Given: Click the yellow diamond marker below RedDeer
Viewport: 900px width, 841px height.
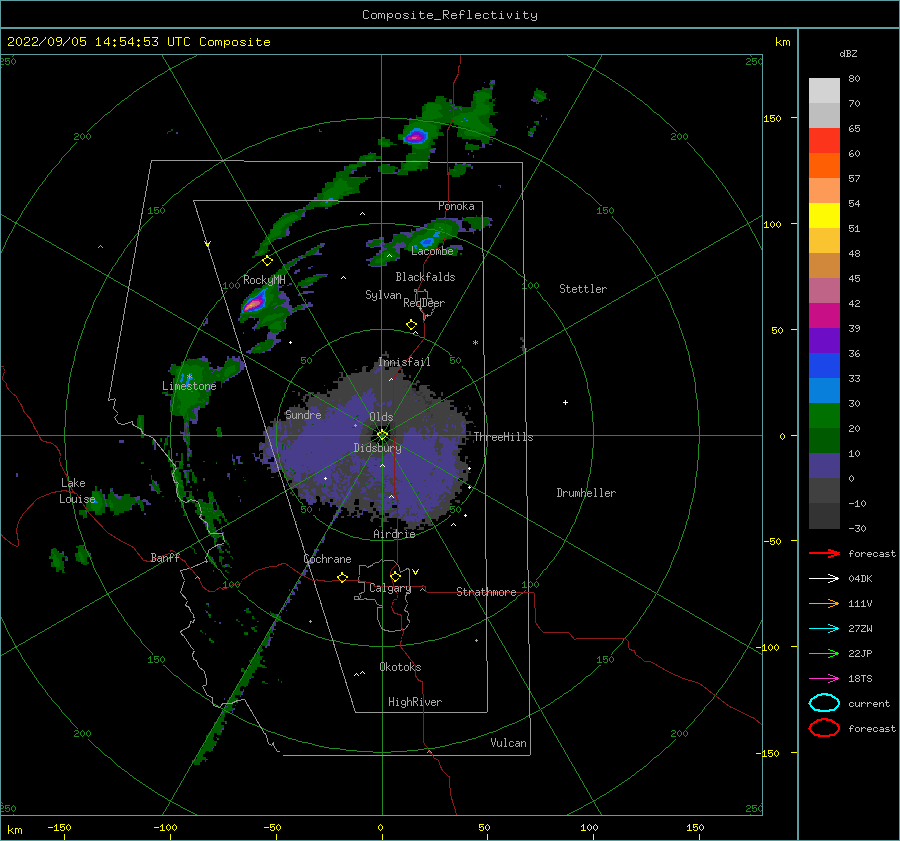Looking at the screenshot, I should pos(411,325).
